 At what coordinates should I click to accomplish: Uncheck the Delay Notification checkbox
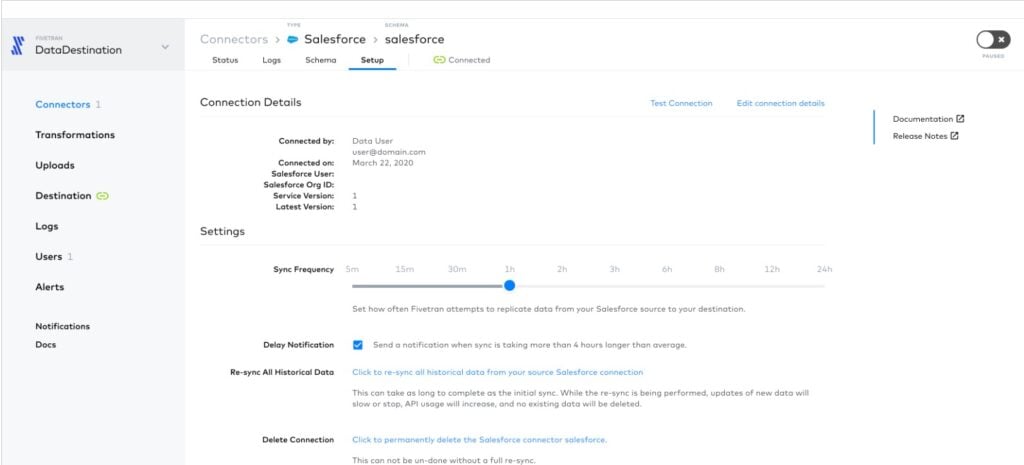tap(358, 345)
